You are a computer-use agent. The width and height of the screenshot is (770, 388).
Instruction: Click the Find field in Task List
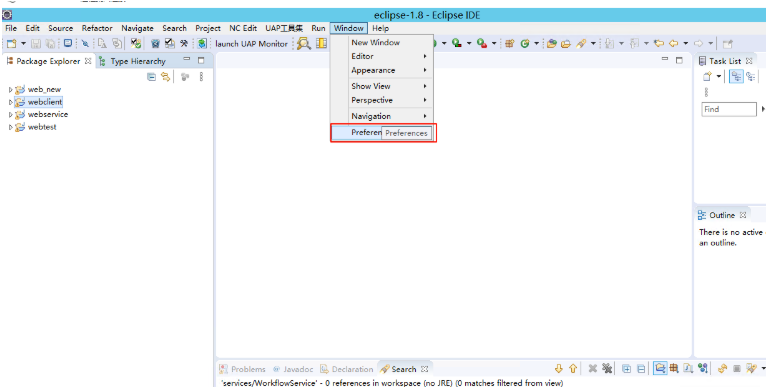pos(729,110)
